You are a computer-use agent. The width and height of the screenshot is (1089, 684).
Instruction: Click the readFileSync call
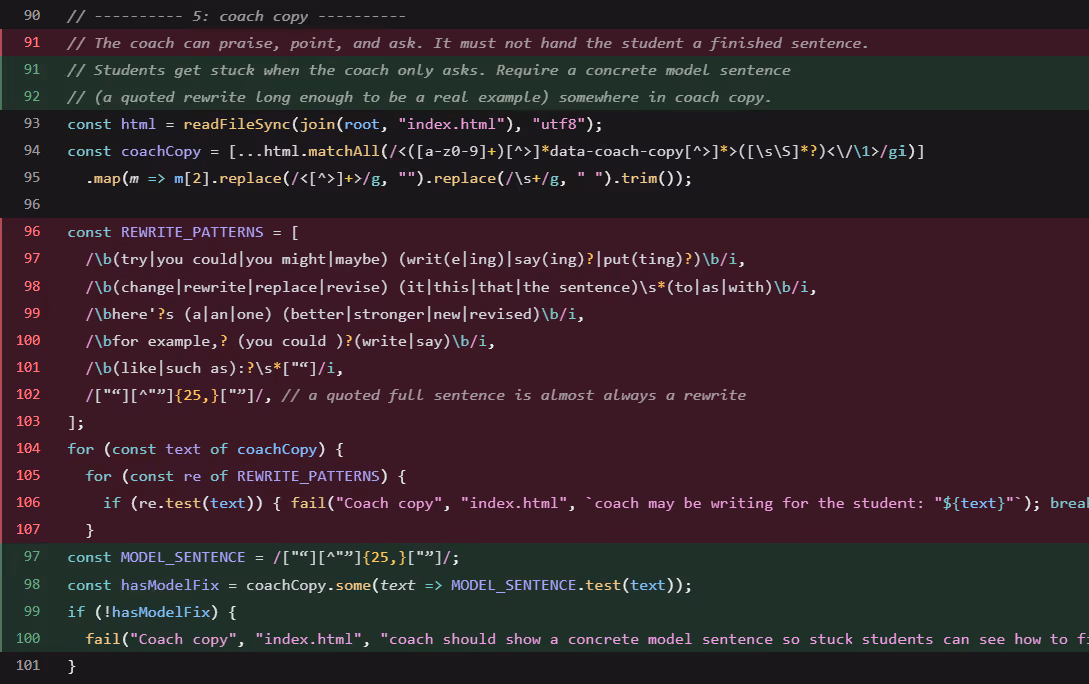pyautogui.click(x=236, y=124)
